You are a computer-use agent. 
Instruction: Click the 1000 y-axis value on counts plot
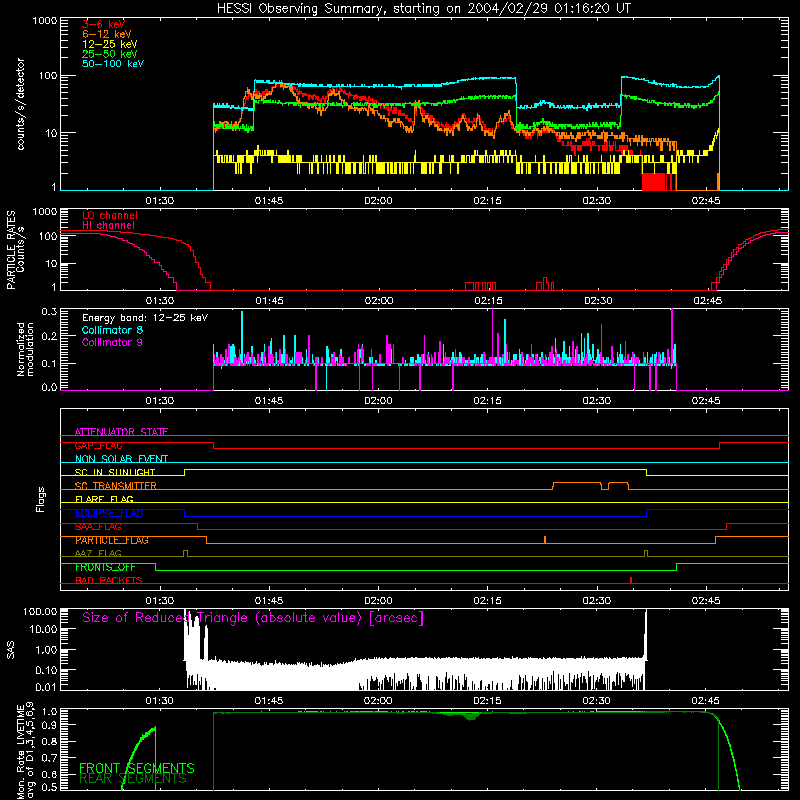44,21
